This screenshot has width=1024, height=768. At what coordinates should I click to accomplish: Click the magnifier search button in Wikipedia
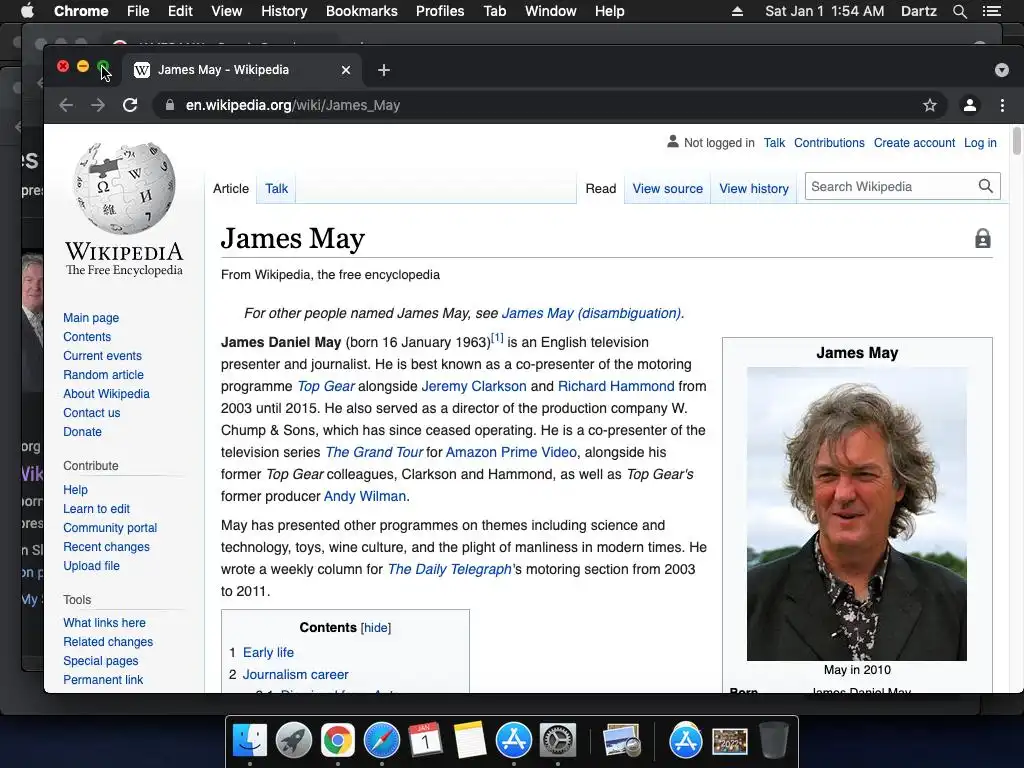[x=985, y=187]
